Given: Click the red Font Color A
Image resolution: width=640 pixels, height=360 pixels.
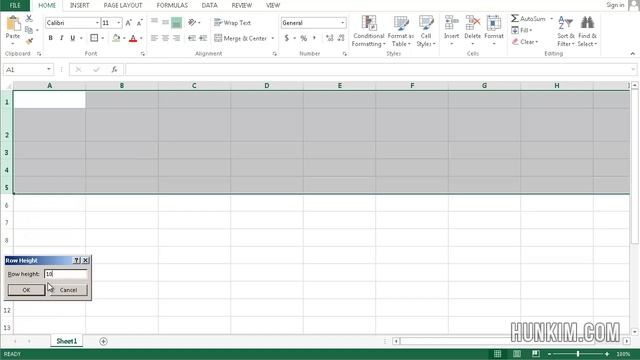Looking at the screenshot, I should point(133,38).
